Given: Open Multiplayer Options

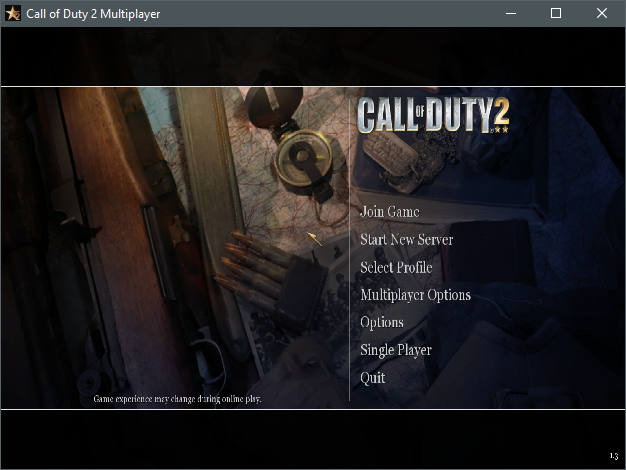Looking at the screenshot, I should coord(415,295).
